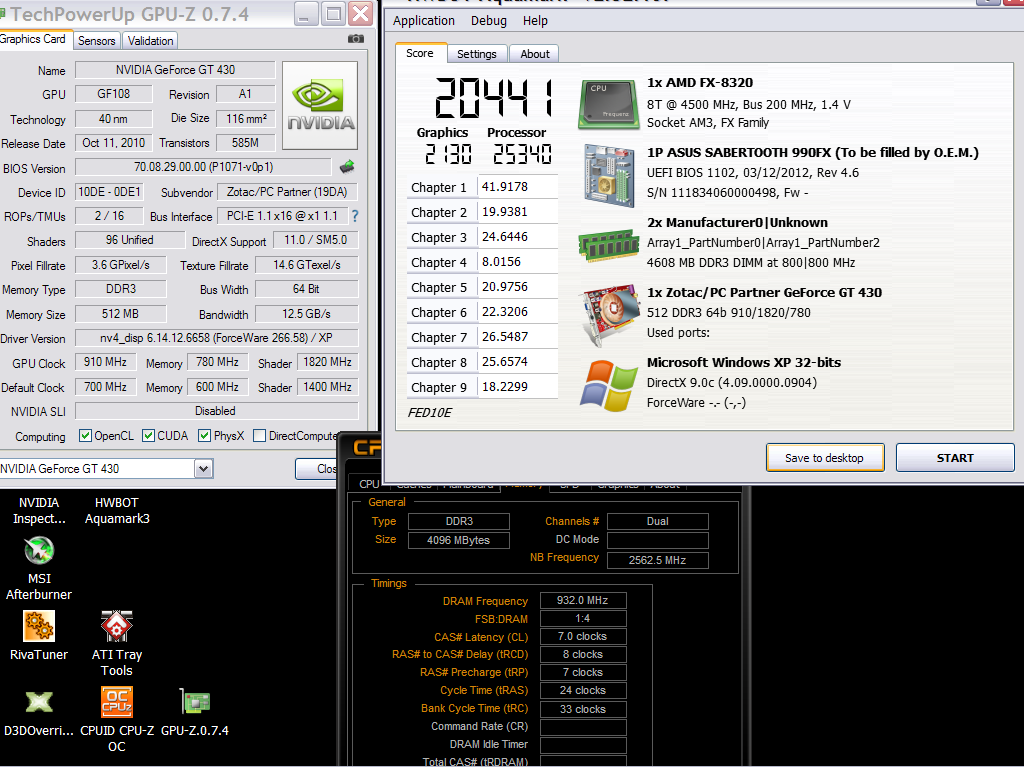Viewport: 1024px width, 768px height.
Task: Select the Score tab in Aquamark
Action: 420,53
